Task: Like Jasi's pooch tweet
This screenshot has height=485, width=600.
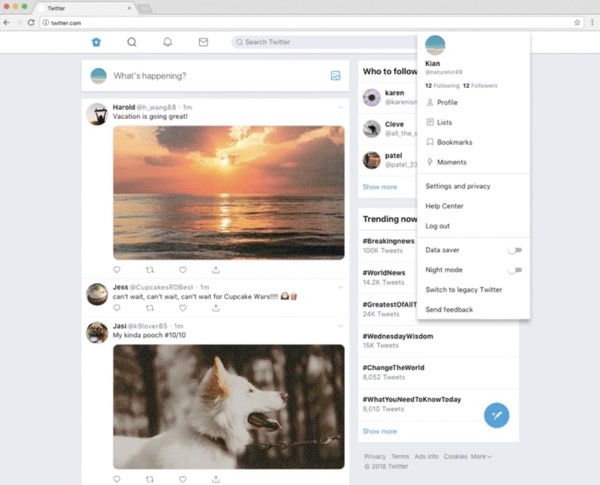Action: click(x=183, y=479)
